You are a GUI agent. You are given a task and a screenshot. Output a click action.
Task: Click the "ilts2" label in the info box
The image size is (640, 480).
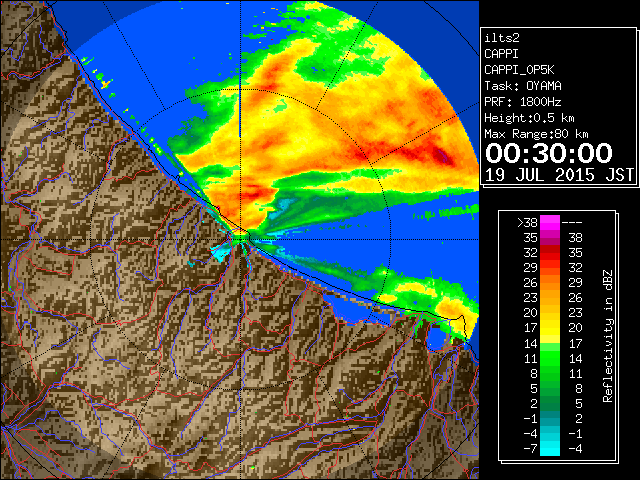[x=502, y=38]
